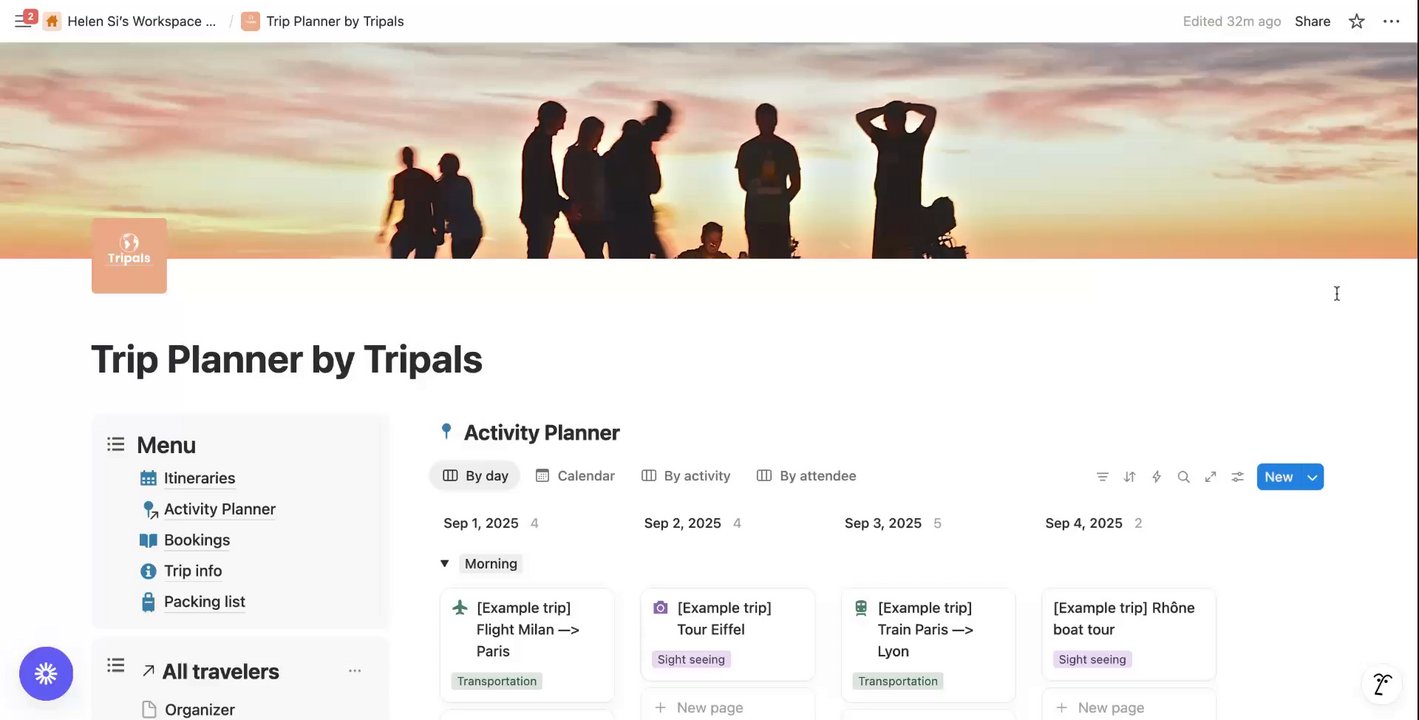
Task: Collapse the Morning group triangle
Action: coord(444,564)
